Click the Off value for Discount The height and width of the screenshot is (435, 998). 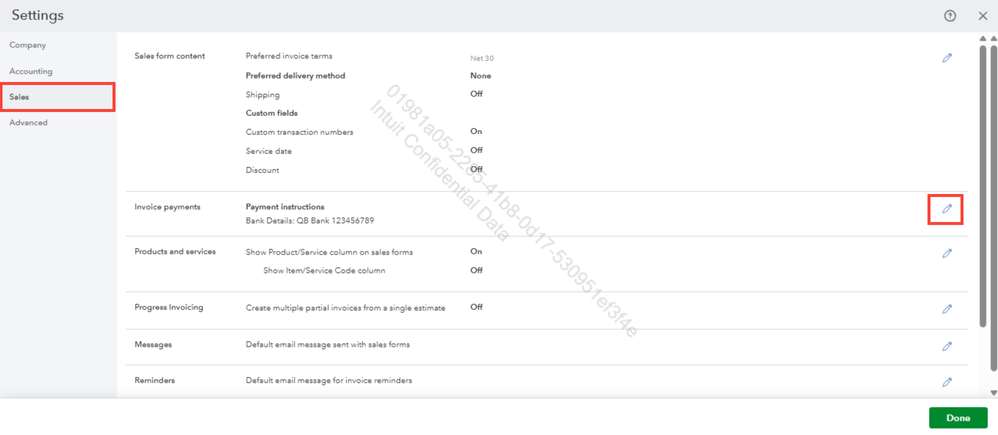click(476, 169)
